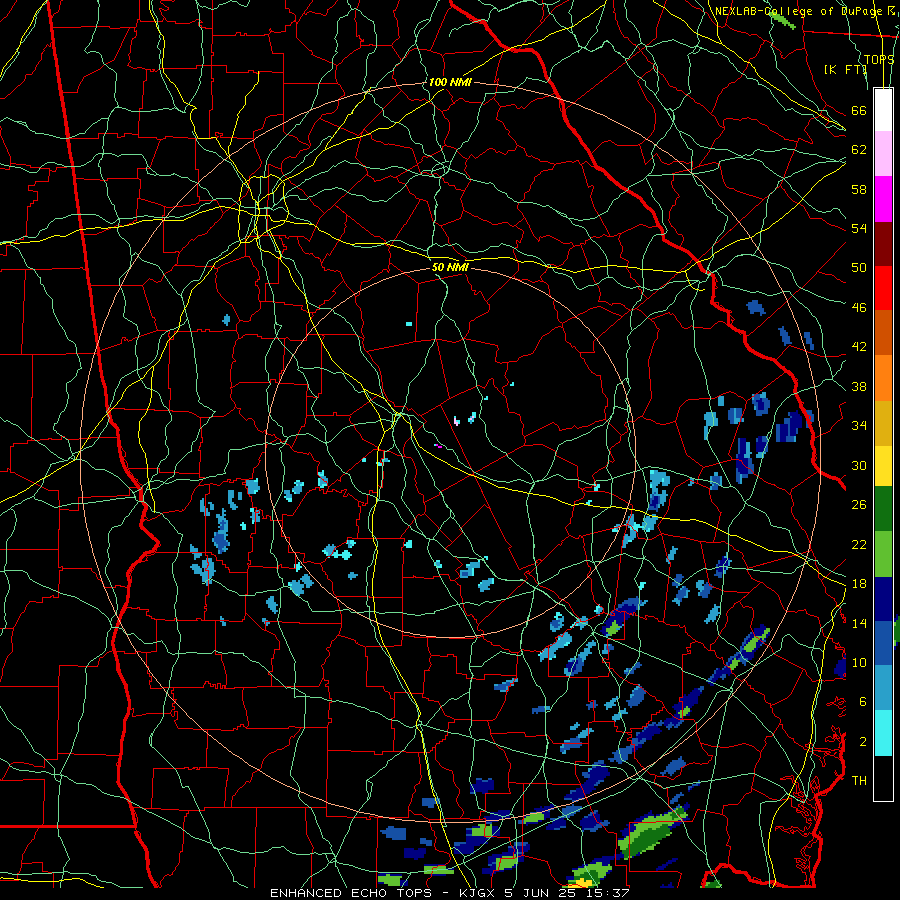The image size is (900, 900).
Task: Select legend value 26
Action: click(x=859, y=505)
